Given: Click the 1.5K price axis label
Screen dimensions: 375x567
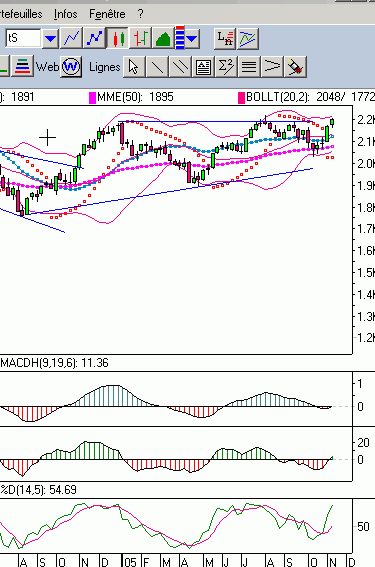Looking at the screenshot, I should (x=366, y=272).
